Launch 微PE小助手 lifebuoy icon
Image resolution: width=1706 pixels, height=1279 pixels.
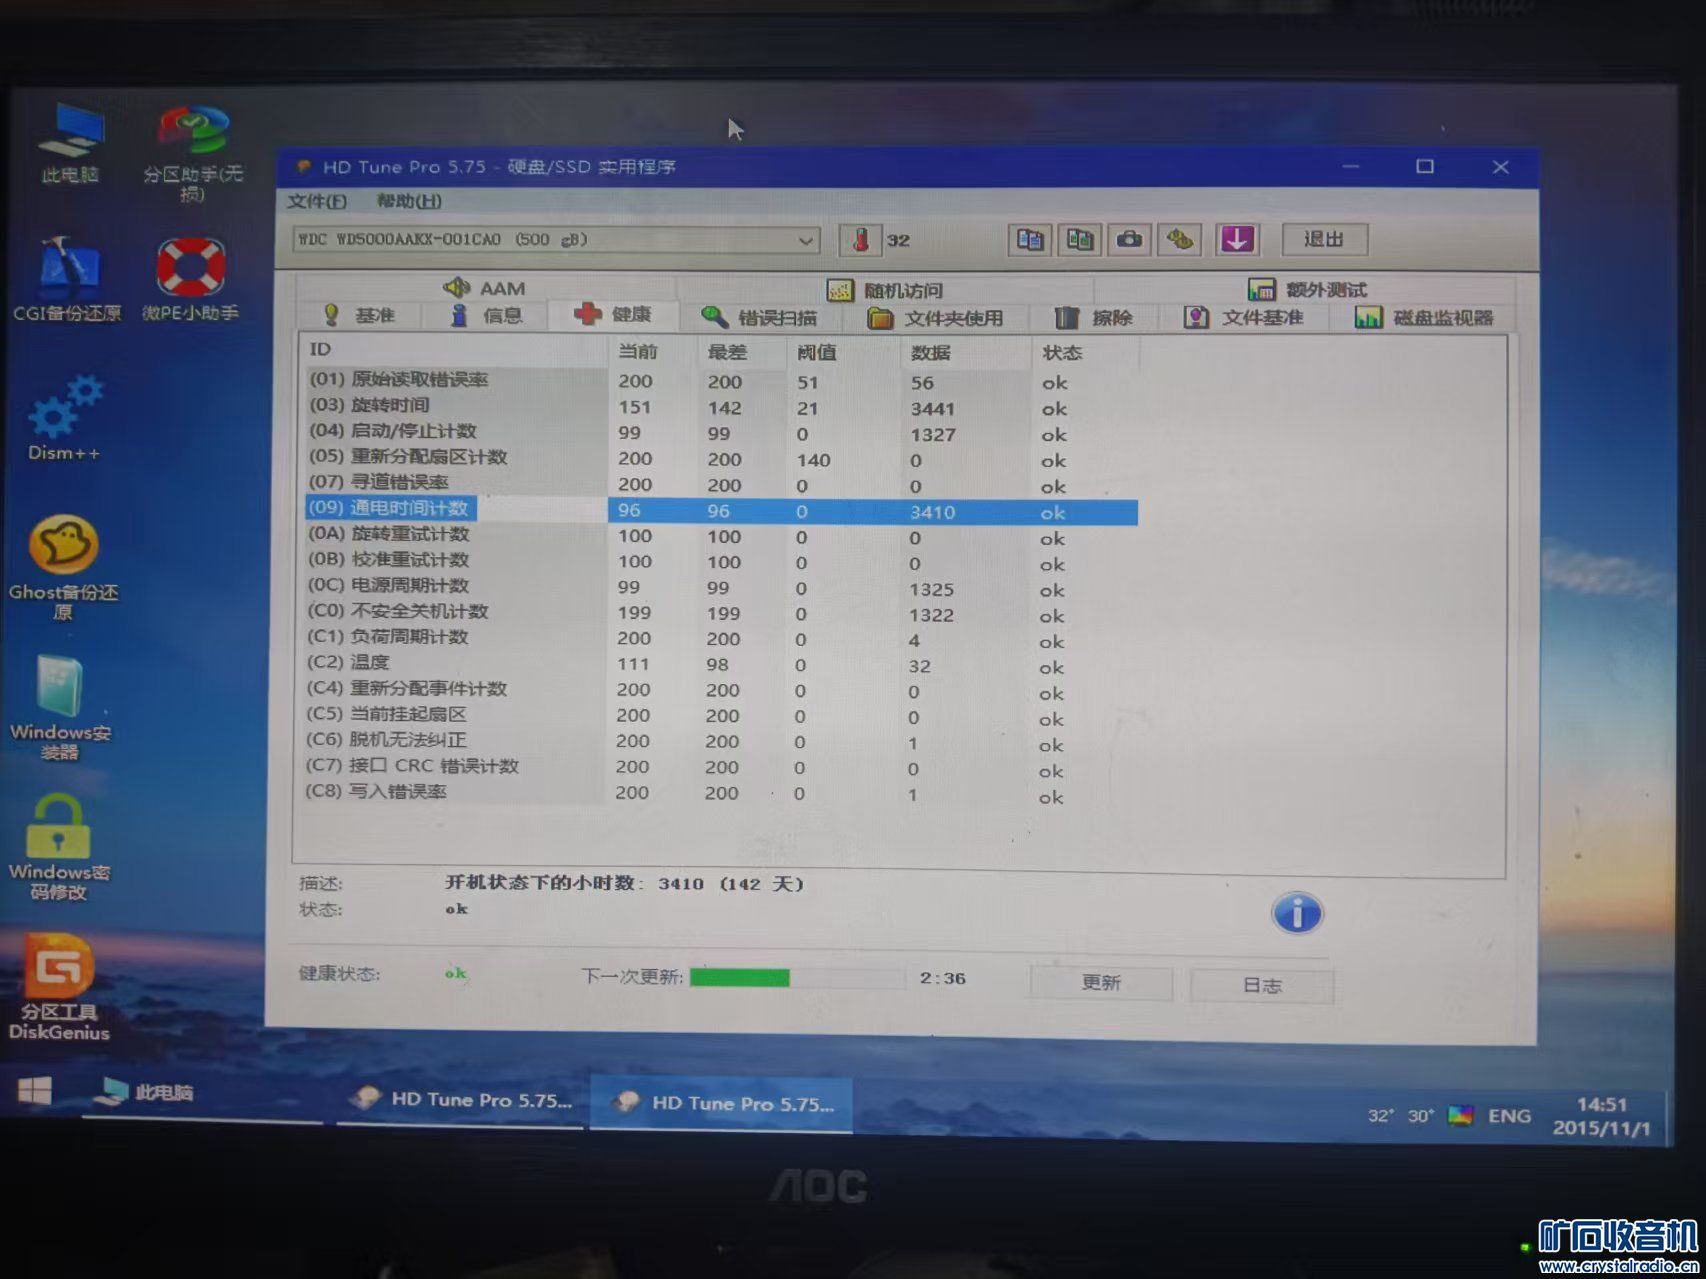pyautogui.click(x=190, y=279)
